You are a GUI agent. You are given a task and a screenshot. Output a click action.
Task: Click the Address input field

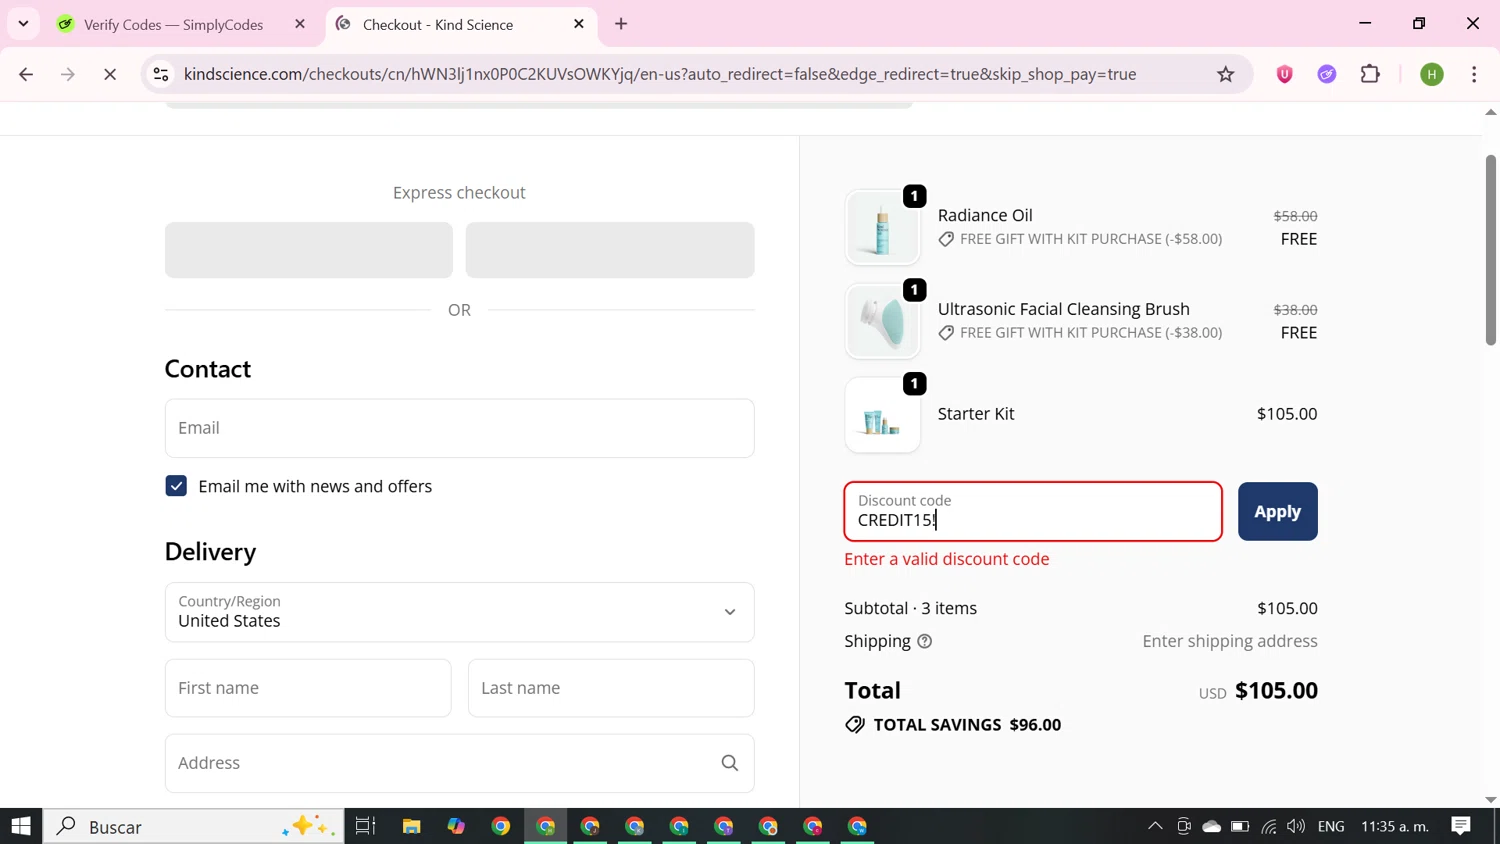(x=459, y=763)
